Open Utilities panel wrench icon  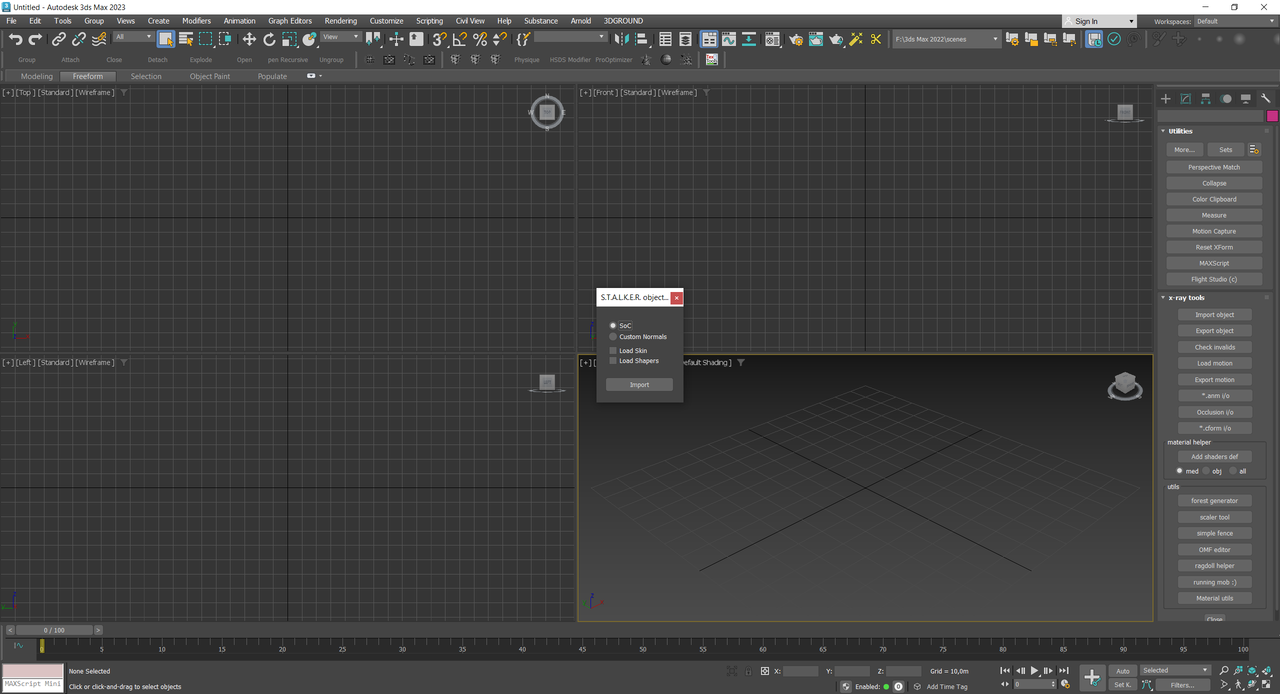(1266, 98)
